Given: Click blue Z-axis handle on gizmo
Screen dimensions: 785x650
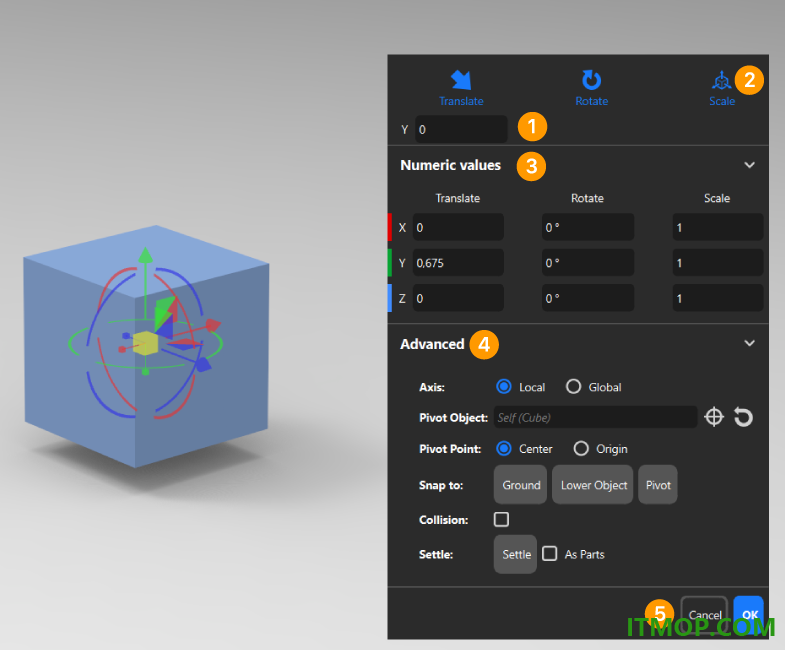Looking at the screenshot, I should pos(203,365).
